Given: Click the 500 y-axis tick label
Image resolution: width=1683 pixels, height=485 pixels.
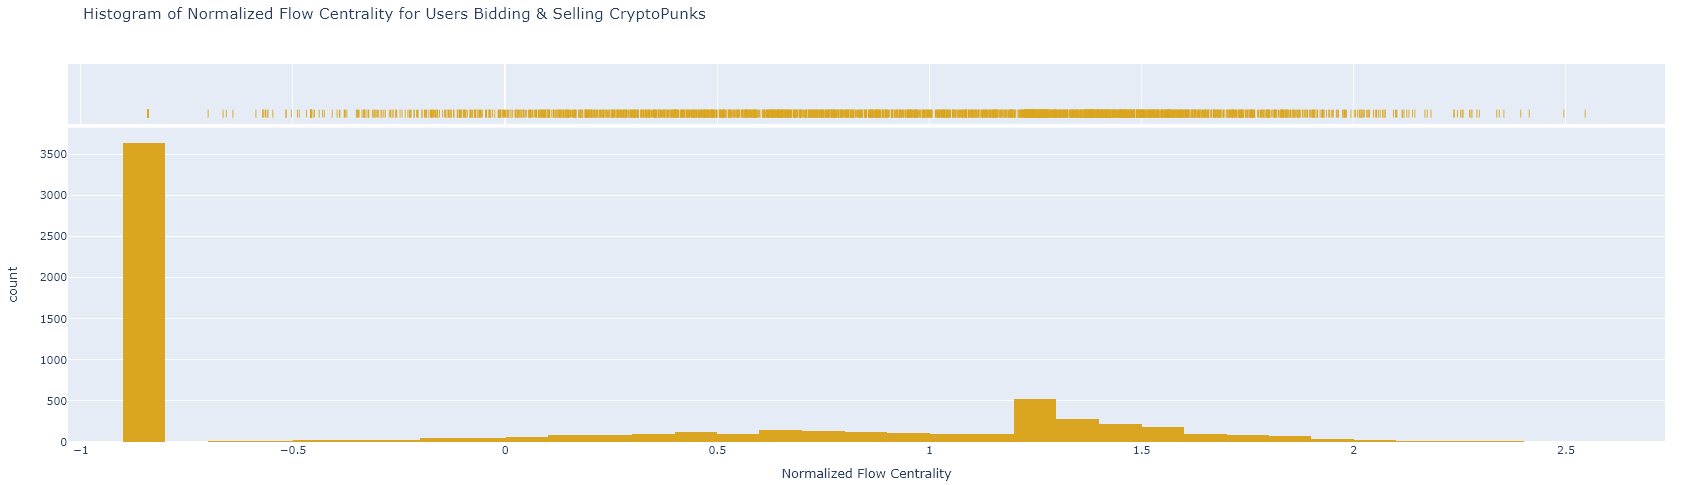Looking at the screenshot, I should [x=56, y=401].
